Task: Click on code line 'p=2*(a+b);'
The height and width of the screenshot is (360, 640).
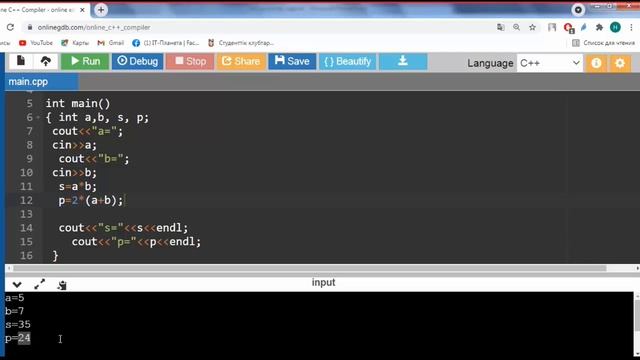Action: pos(91,200)
